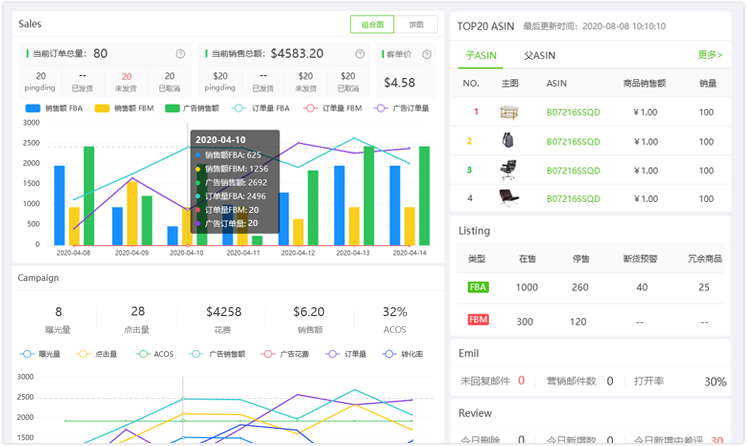This screenshot has height=446, width=747.
Task: Open ASIN B07216SSQD link in row 2
Action: (x=573, y=142)
